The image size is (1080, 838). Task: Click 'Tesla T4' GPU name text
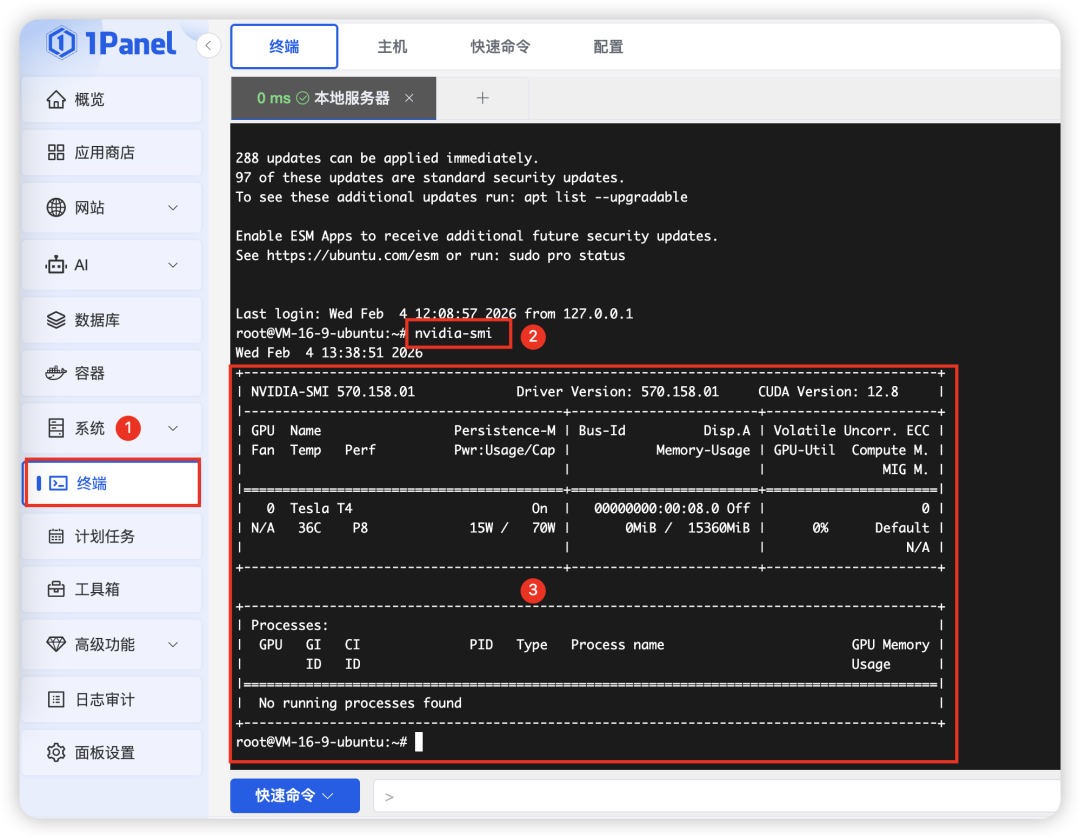coord(321,508)
